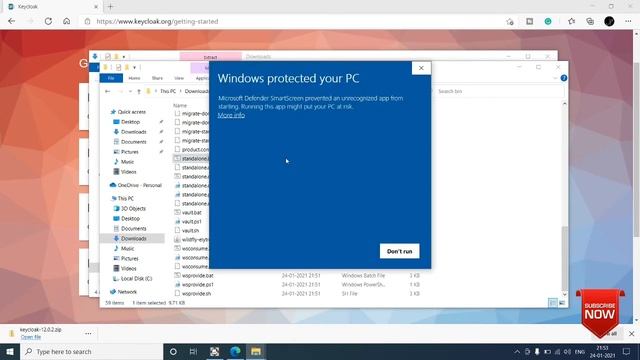Click the Name column header
Image resolution: width=640 pixels, height=360 pixels.
pyautogui.click(x=180, y=105)
